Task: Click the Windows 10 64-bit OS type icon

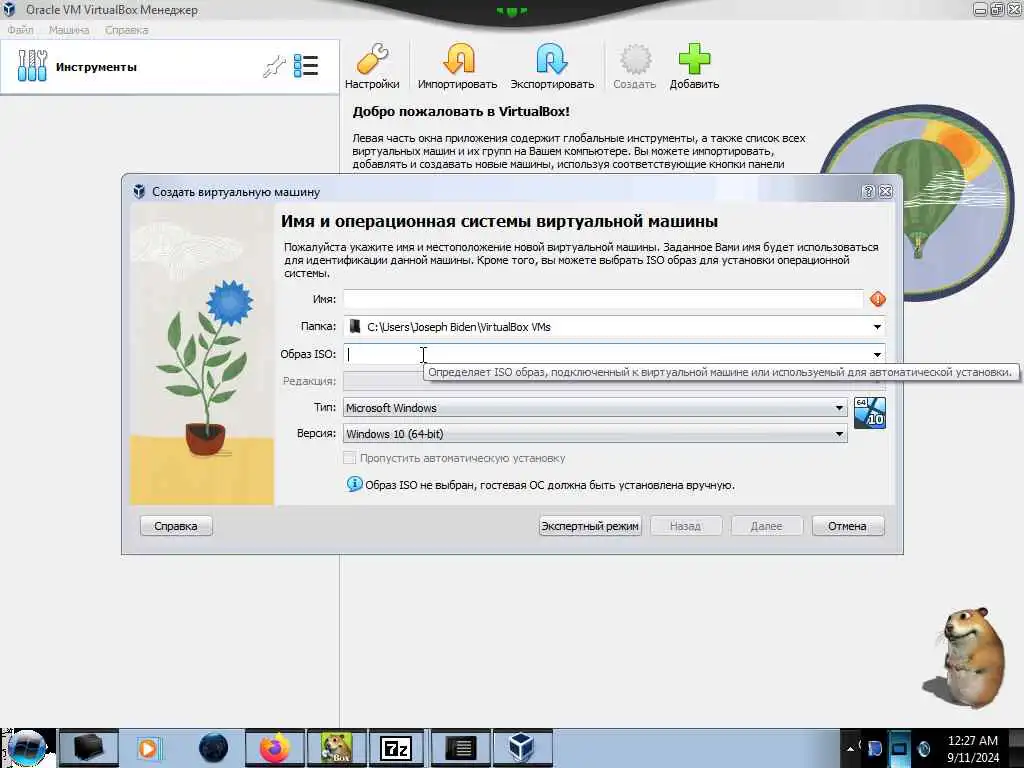Action: click(x=870, y=413)
